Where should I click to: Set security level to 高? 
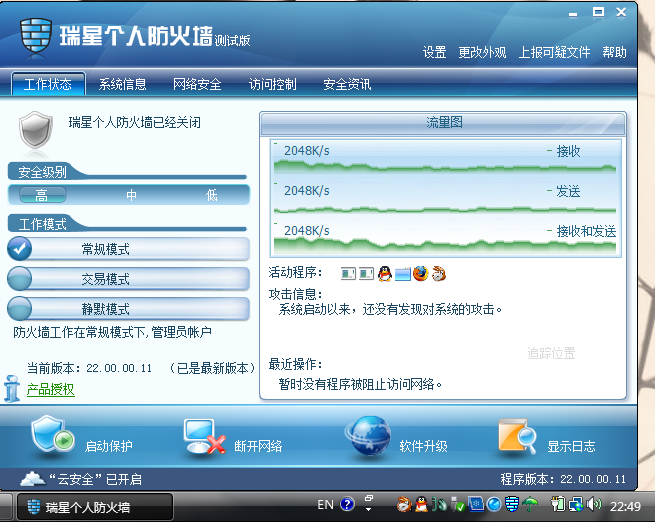[x=42, y=195]
